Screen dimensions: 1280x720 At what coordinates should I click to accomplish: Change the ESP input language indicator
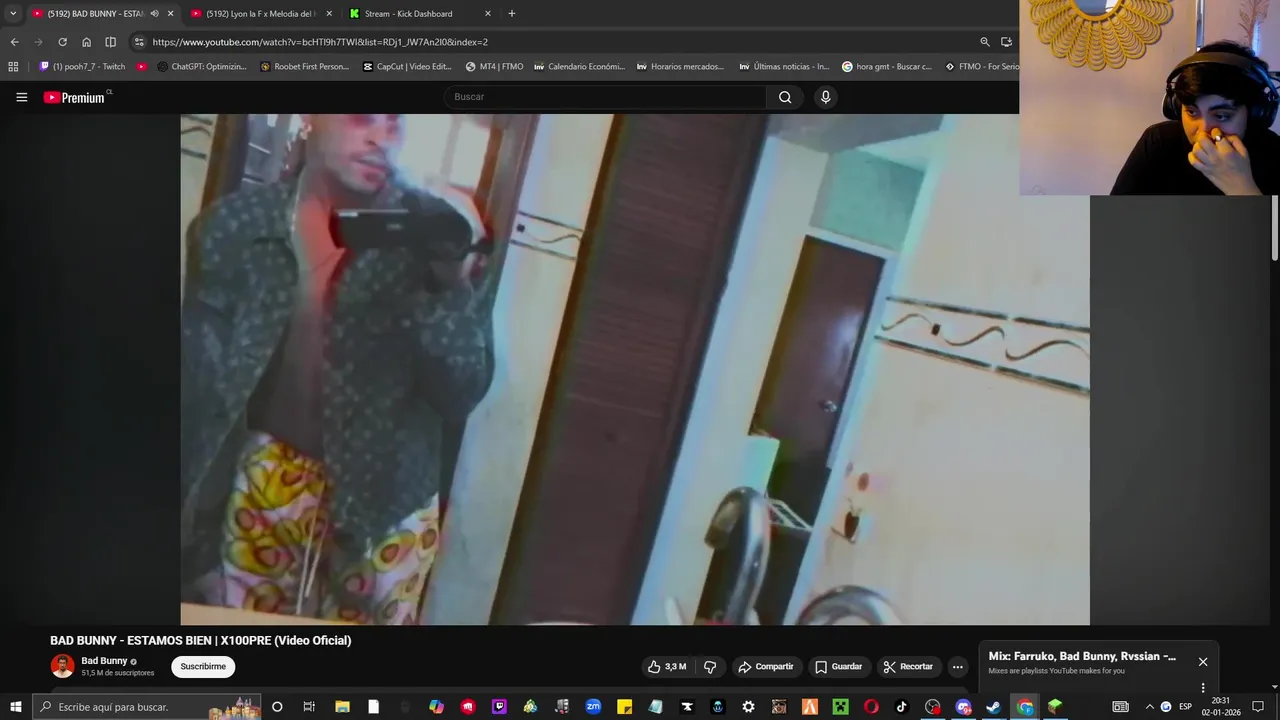point(1185,707)
